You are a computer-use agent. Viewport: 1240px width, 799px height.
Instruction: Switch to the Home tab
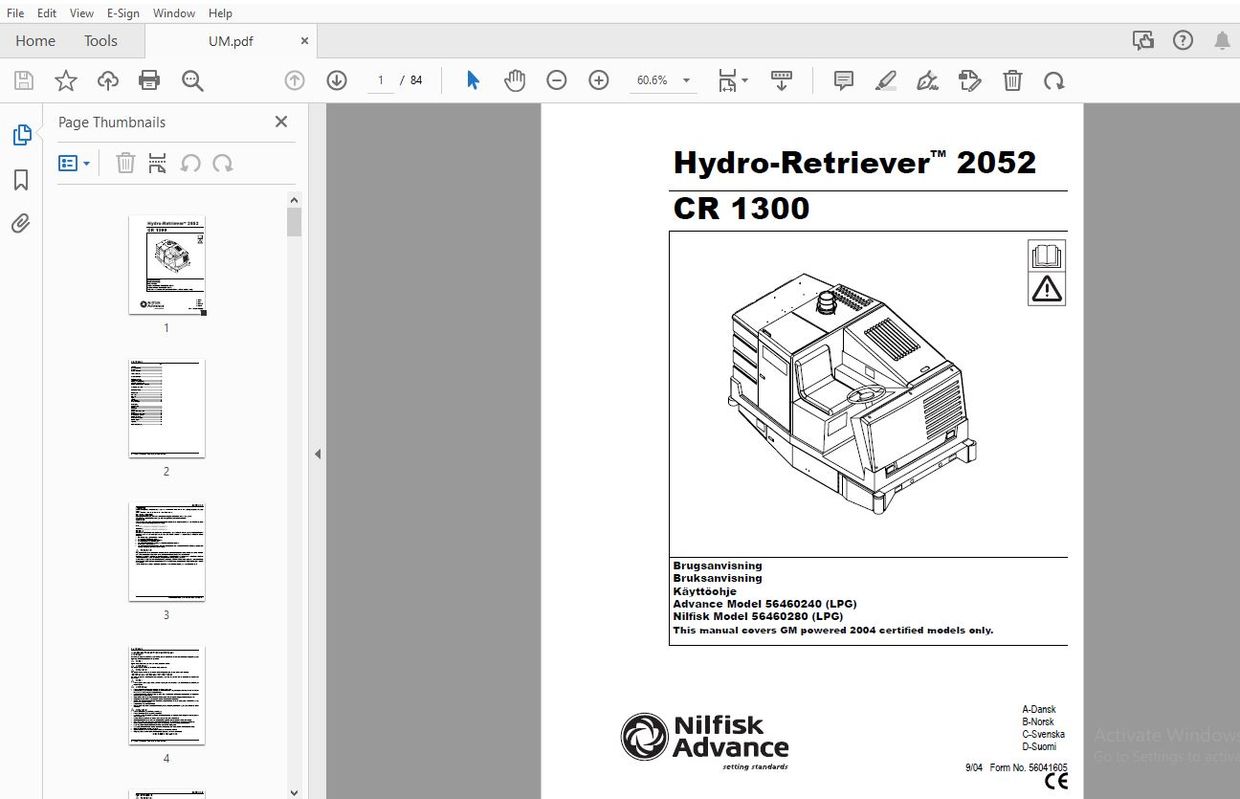pos(35,40)
